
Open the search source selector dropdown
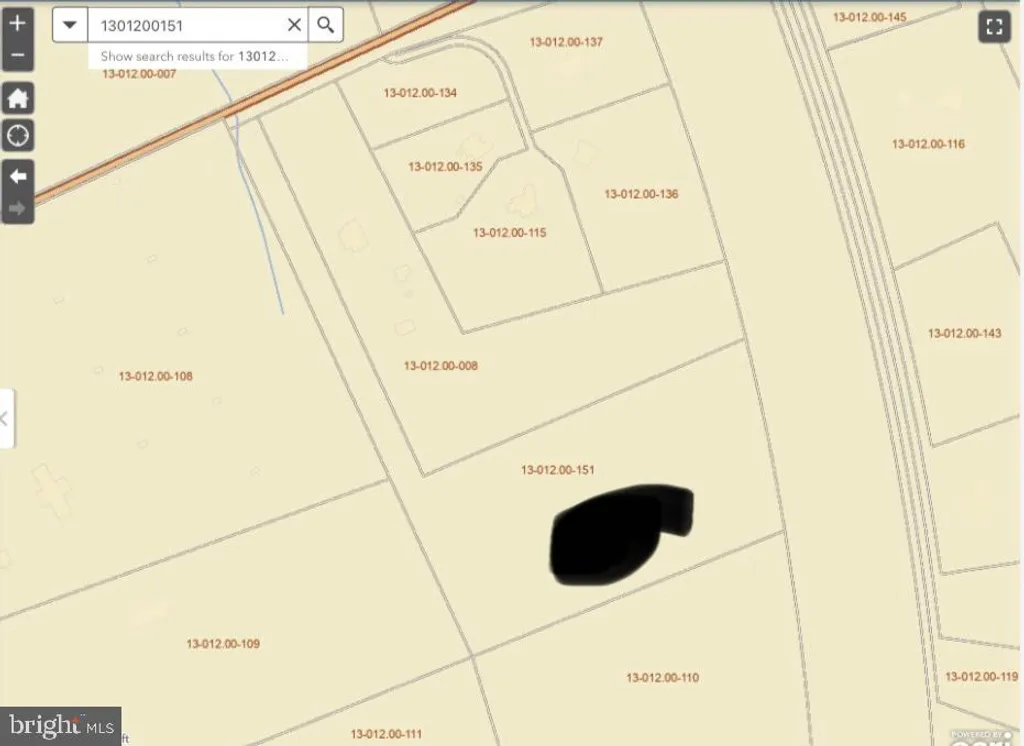[69, 24]
